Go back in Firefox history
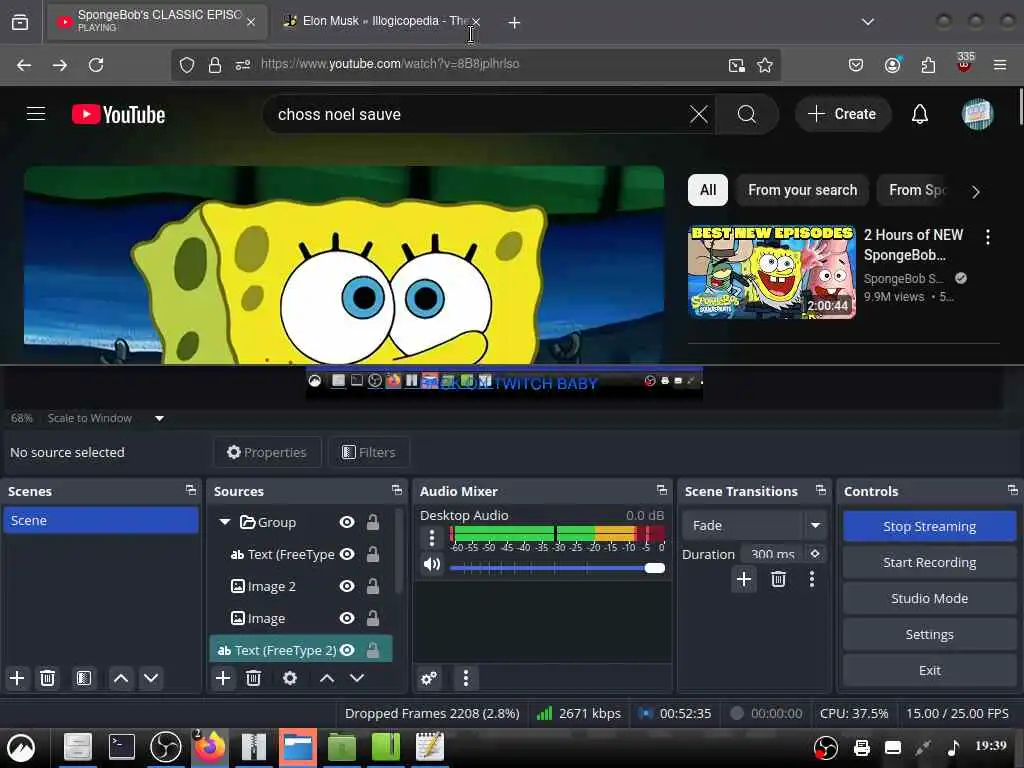The image size is (1024, 768). [x=24, y=65]
